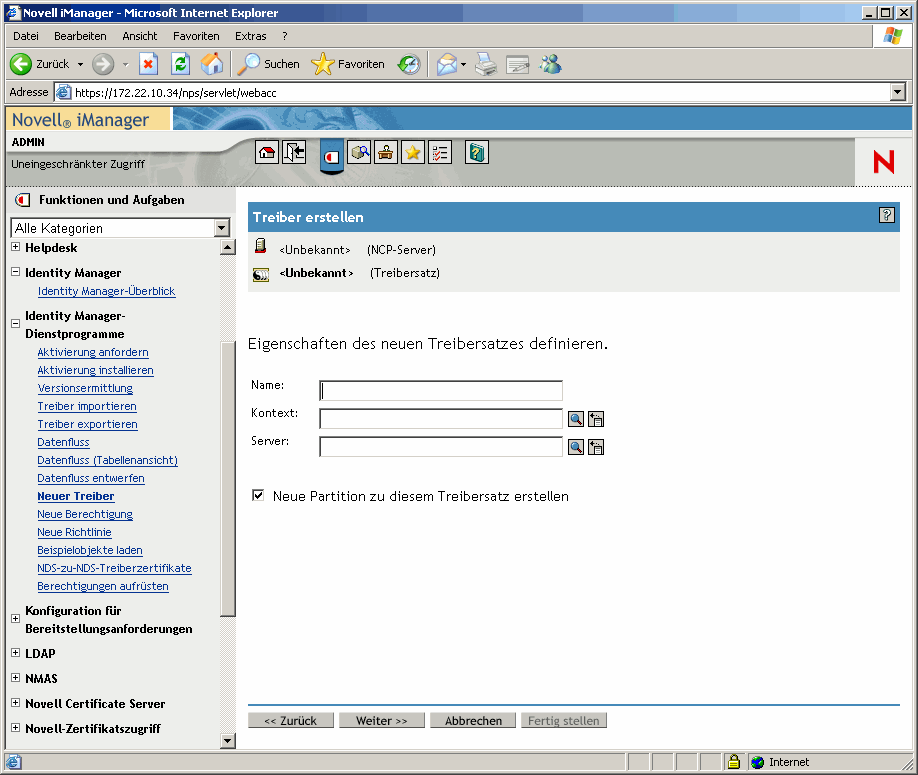This screenshot has width=918, height=775.
Task: Open the Identity Manager-Überblick link
Action: 104,291
